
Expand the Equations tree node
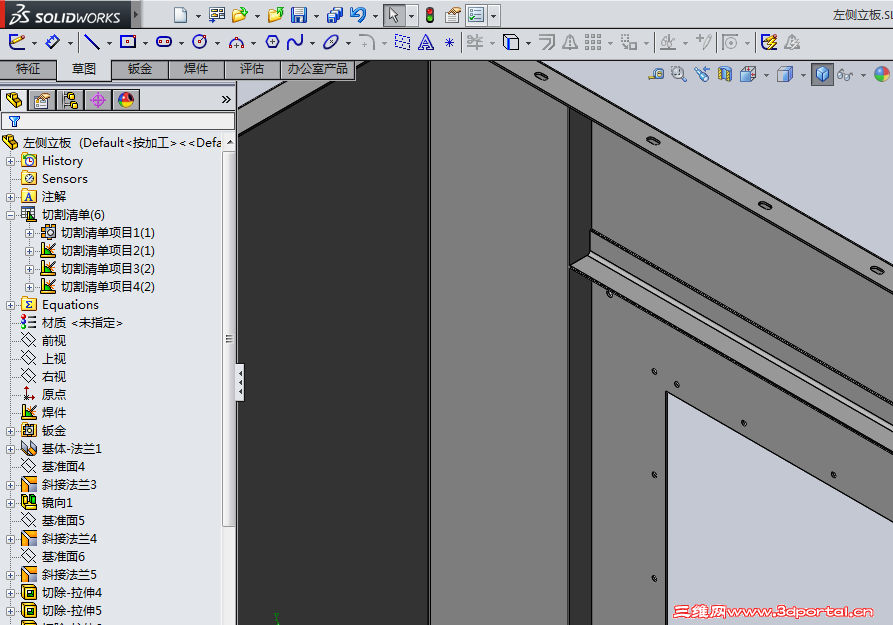click(x=10, y=305)
